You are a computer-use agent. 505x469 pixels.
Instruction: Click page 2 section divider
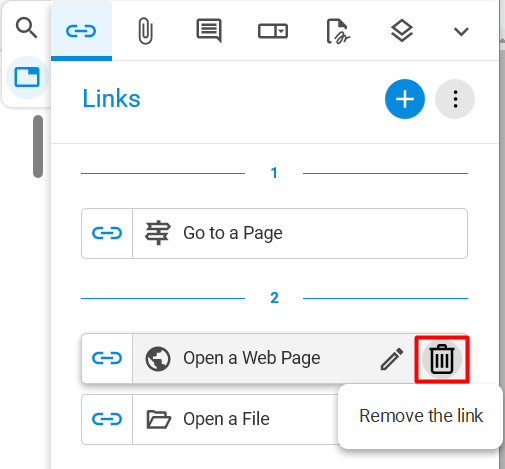click(x=274, y=298)
